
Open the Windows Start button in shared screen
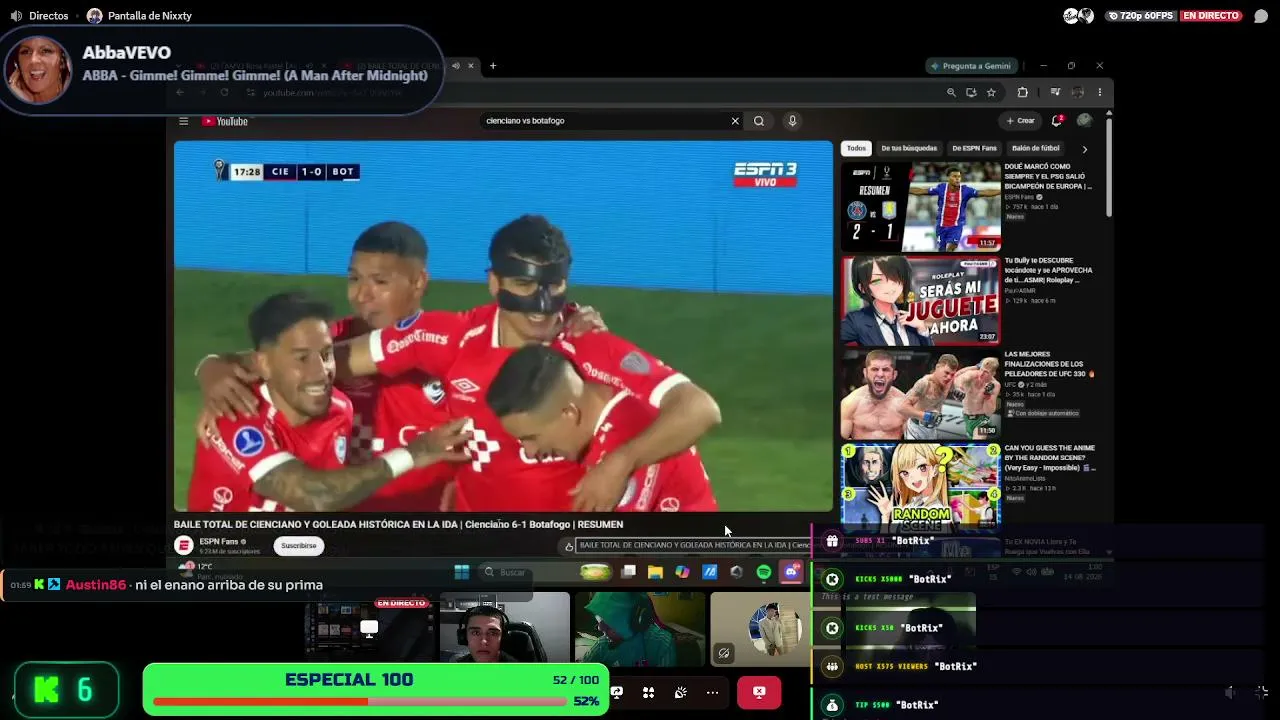click(x=462, y=572)
